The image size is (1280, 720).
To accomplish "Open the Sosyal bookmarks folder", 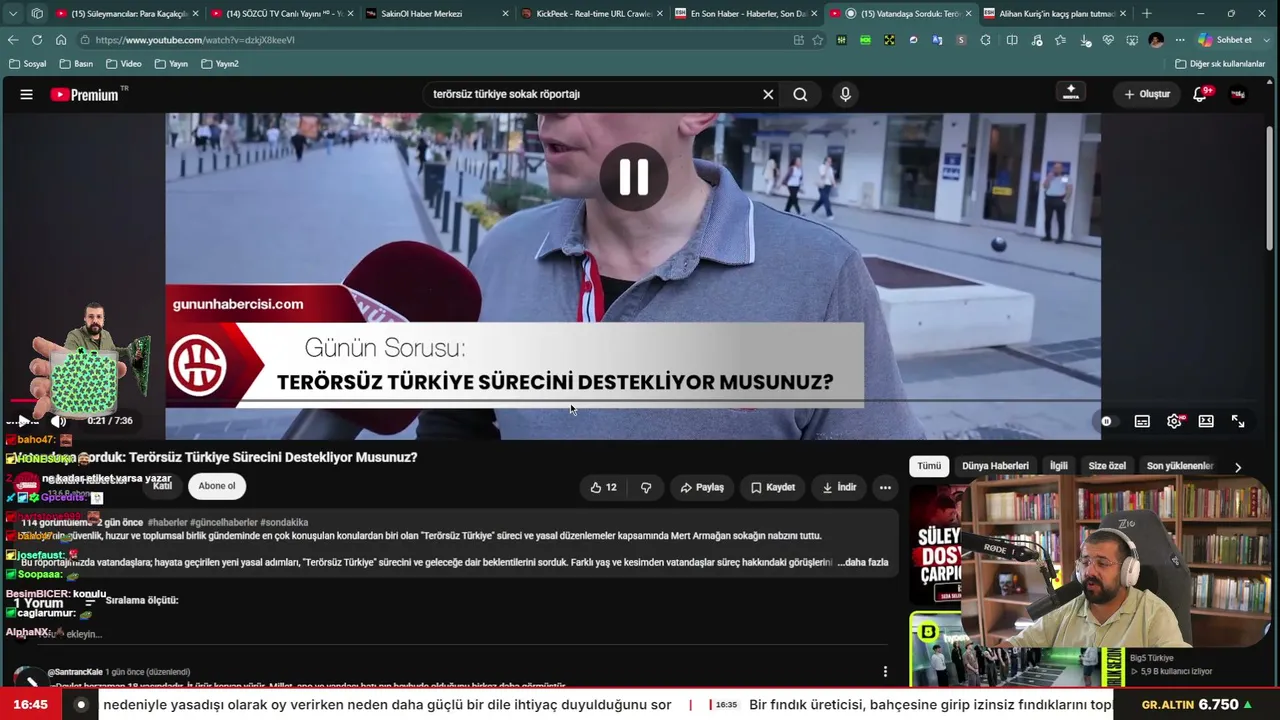I will coord(27,64).
